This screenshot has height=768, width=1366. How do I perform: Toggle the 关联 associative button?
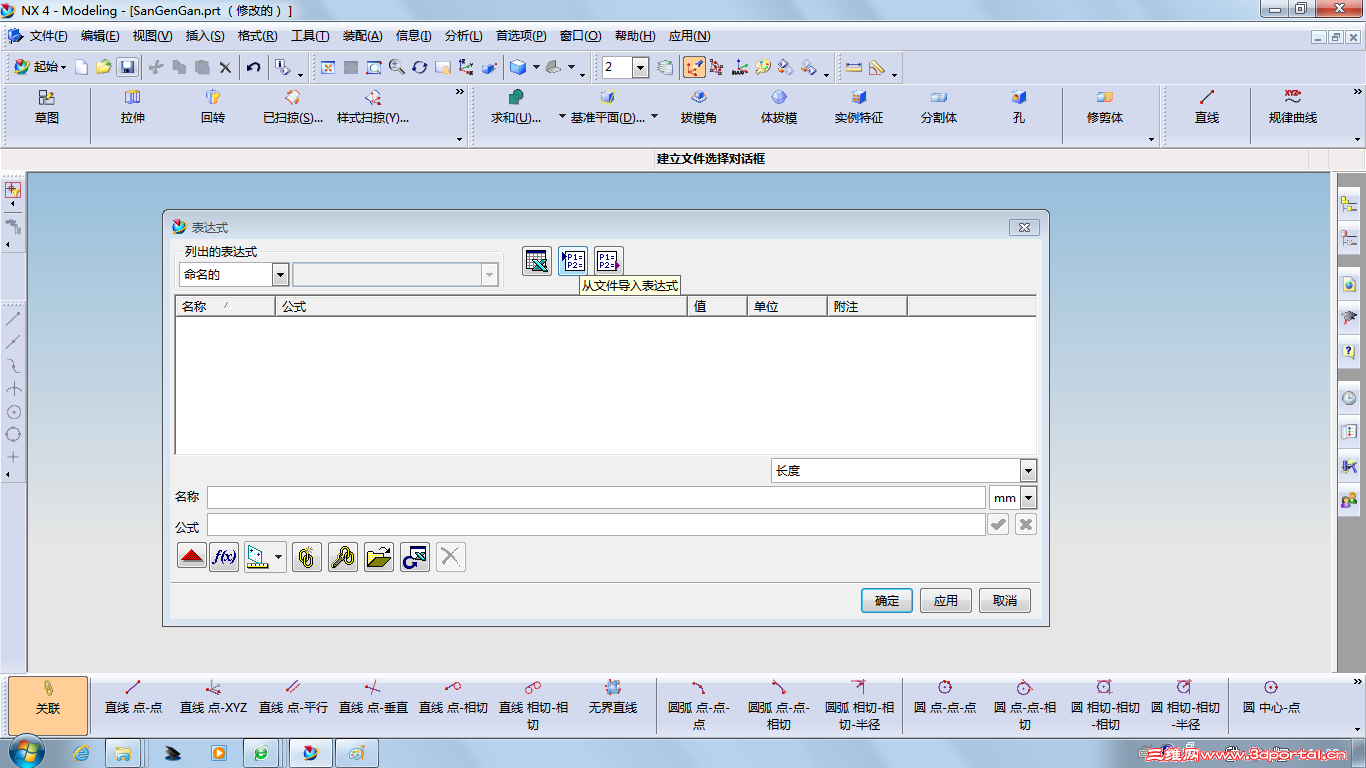click(48, 706)
